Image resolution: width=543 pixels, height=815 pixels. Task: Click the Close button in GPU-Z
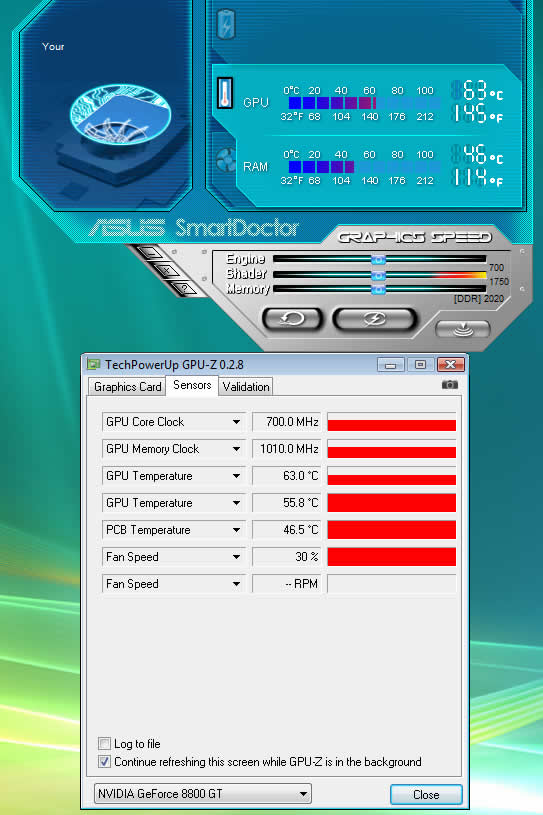click(x=426, y=795)
